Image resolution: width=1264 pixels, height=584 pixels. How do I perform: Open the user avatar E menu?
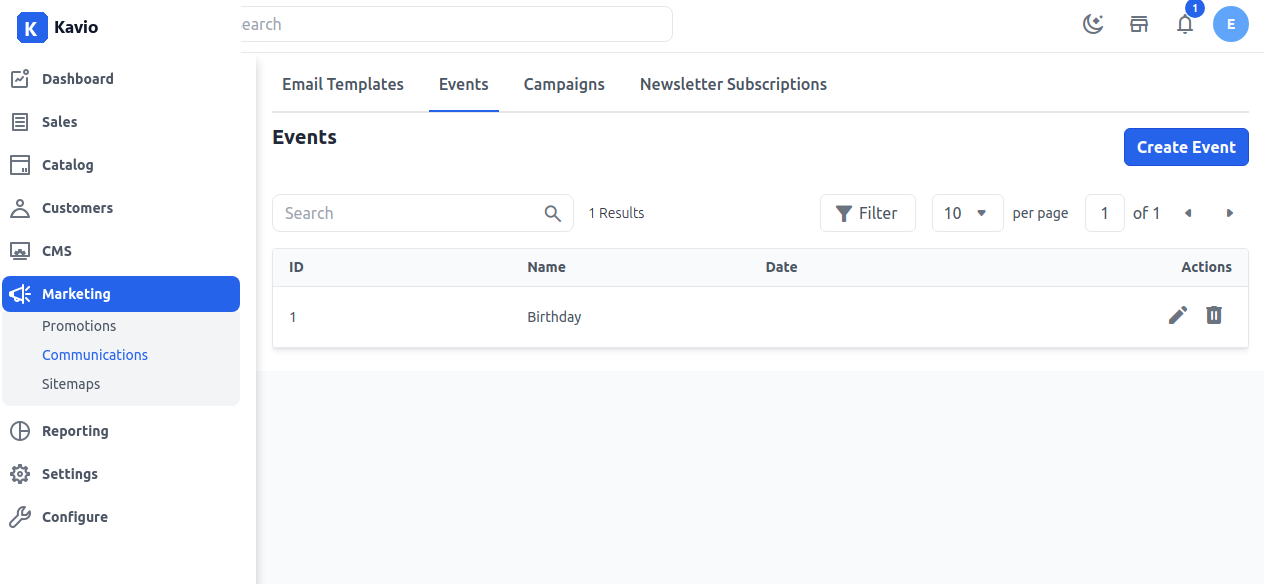1231,24
